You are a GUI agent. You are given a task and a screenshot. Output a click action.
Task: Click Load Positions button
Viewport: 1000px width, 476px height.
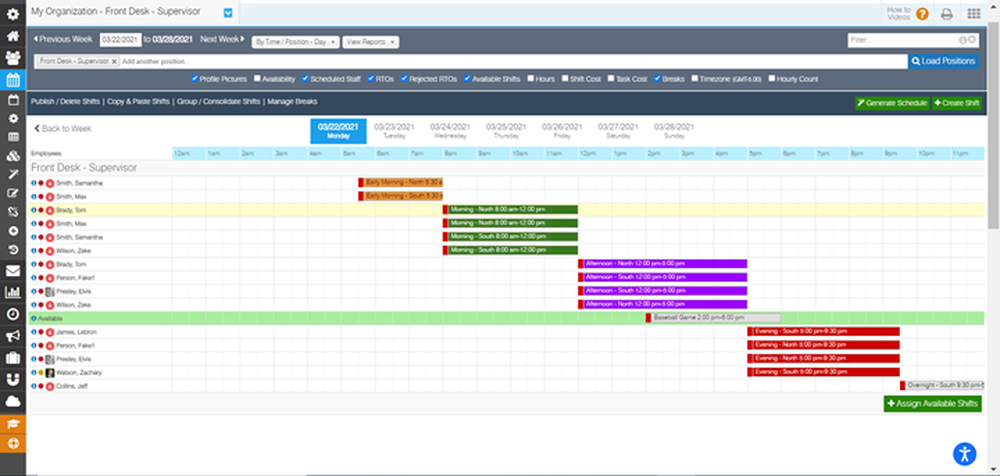943,61
